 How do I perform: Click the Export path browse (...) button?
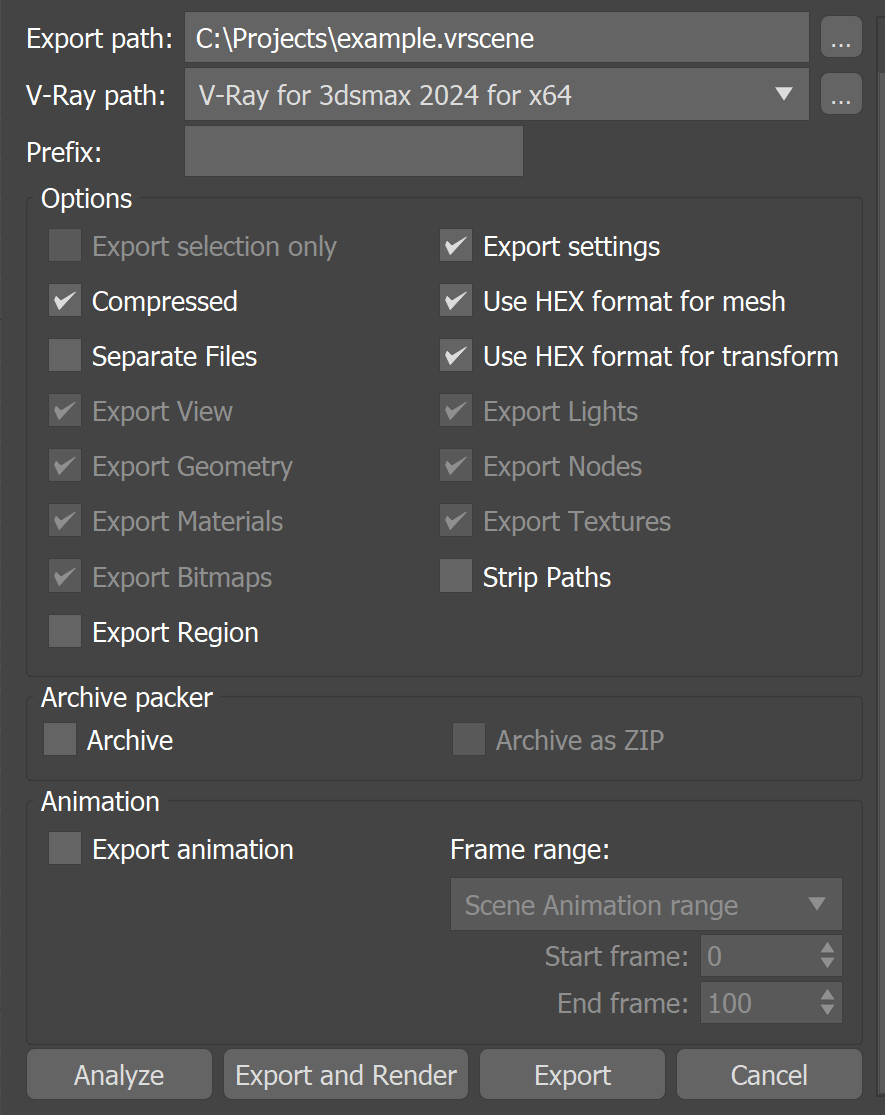(841, 37)
